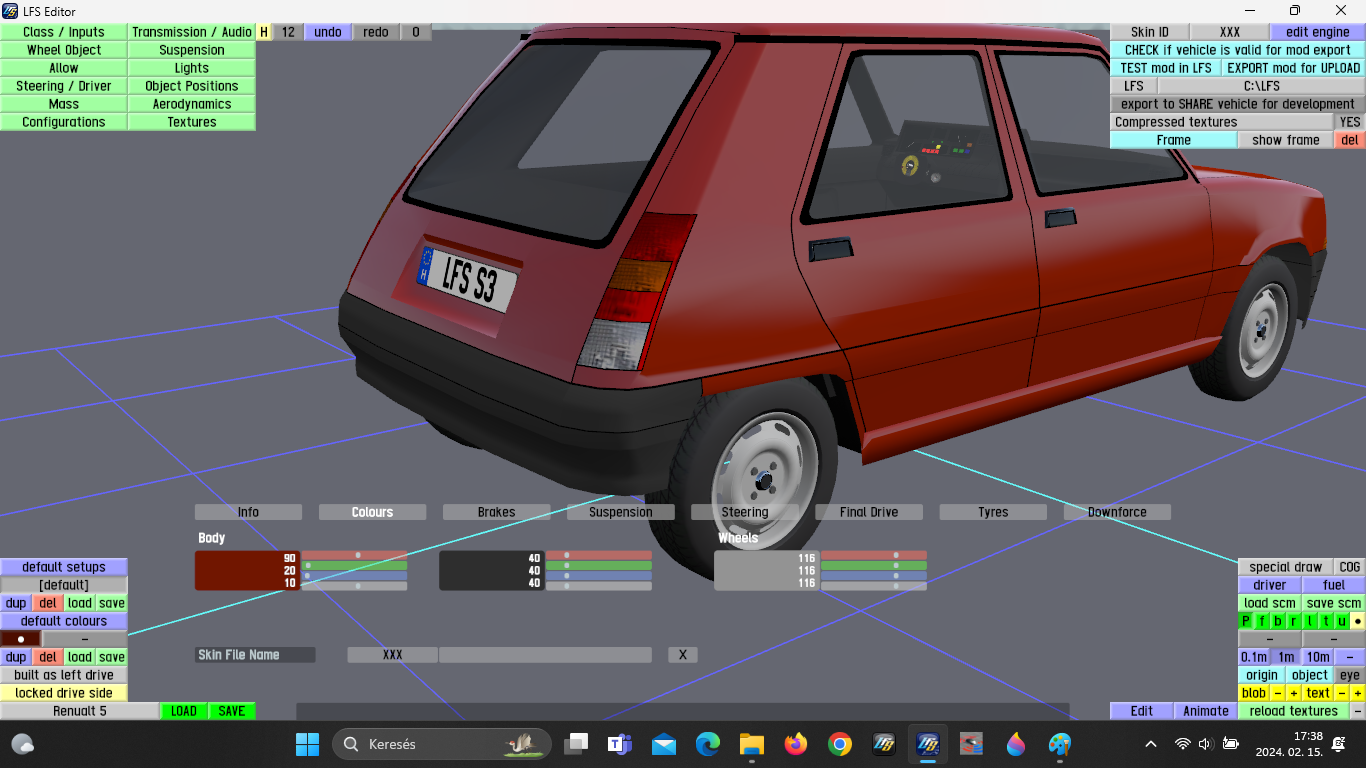
Task: Open the Class / Inputs section
Action: (64, 32)
